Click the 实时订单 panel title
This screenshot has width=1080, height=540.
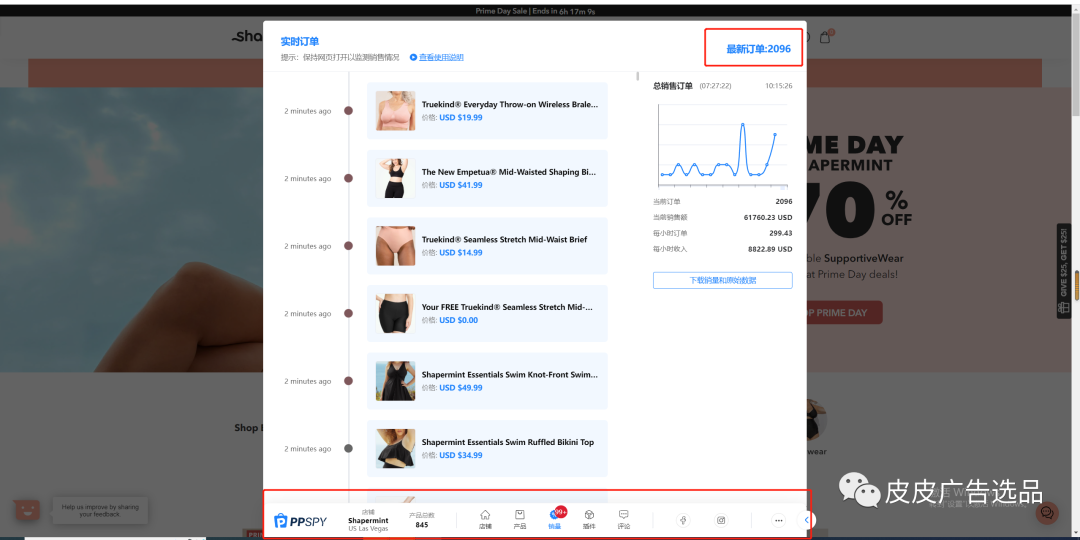pos(300,42)
